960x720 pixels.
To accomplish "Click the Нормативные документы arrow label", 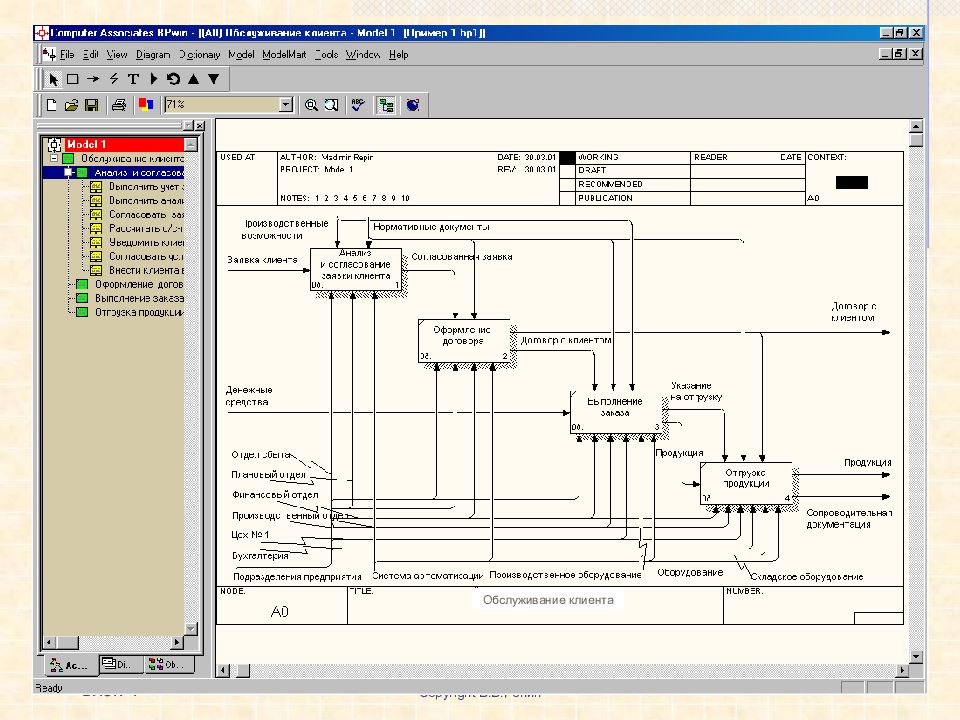I will (x=431, y=227).
